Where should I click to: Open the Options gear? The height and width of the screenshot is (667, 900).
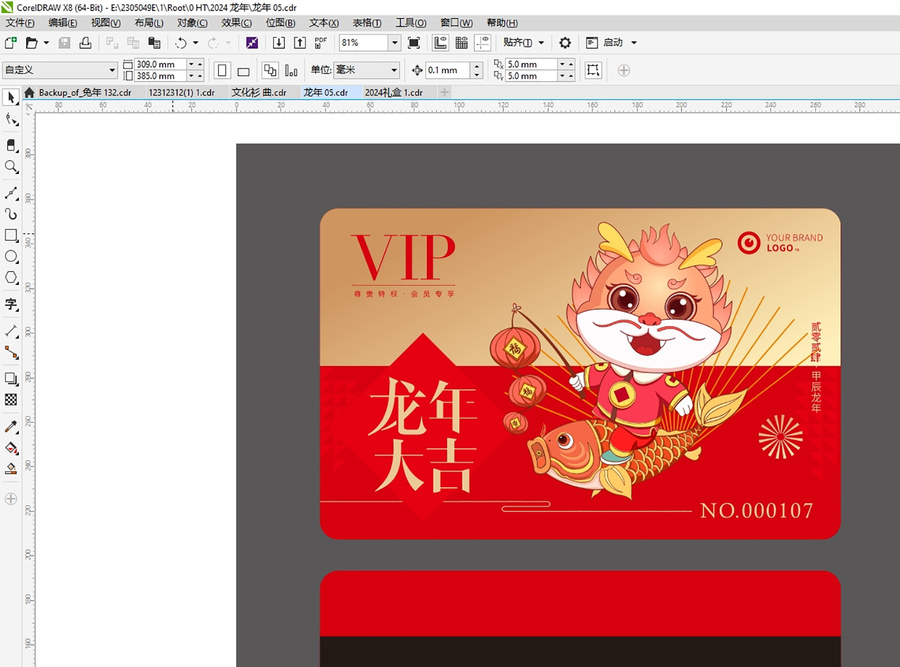click(x=565, y=42)
